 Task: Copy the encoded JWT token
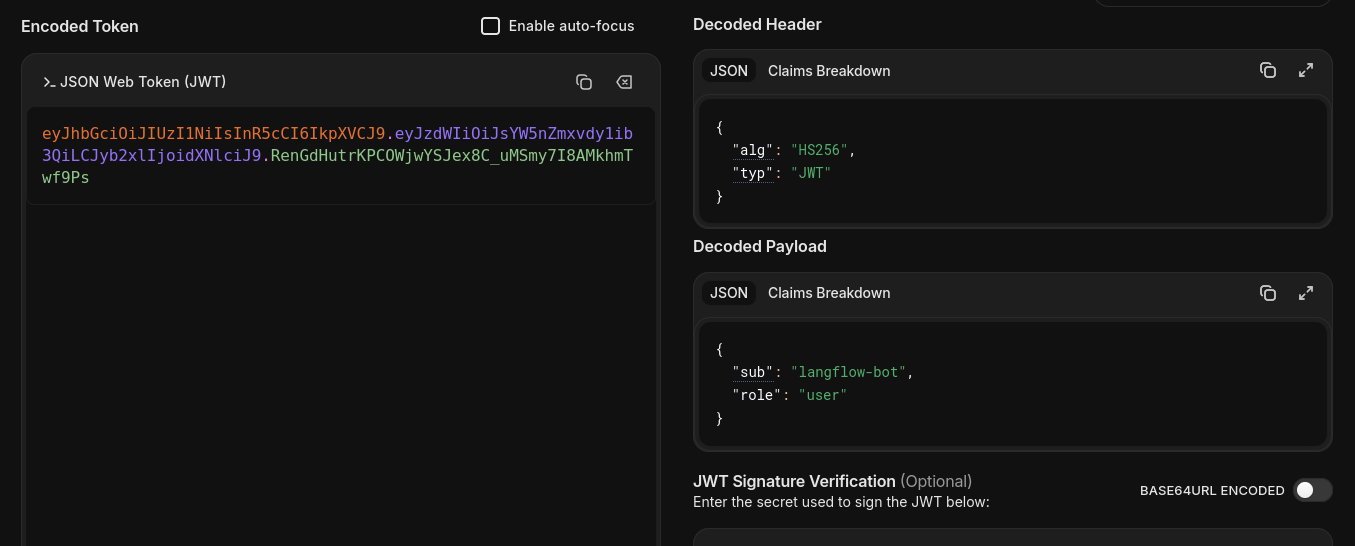[584, 82]
